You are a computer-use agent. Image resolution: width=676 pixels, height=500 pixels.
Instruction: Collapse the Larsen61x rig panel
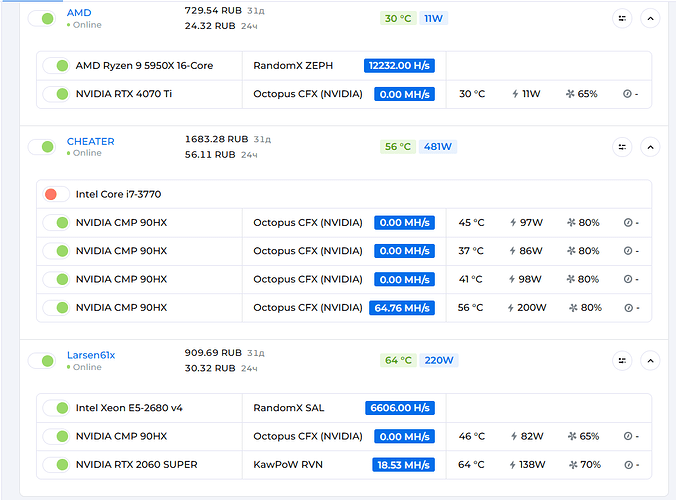pyautogui.click(x=650, y=360)
